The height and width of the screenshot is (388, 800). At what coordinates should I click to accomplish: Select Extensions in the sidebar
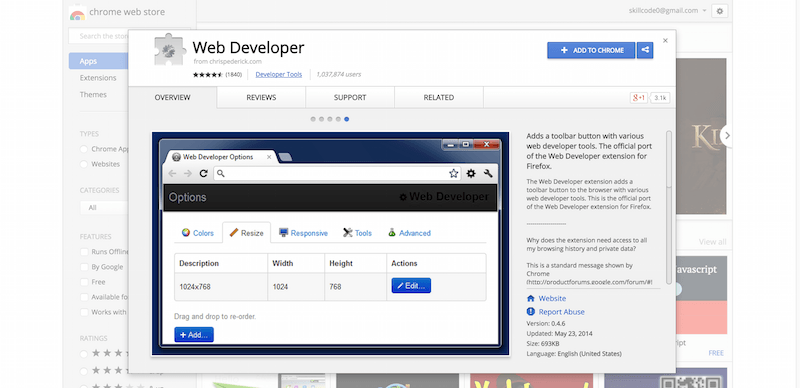tap(98, 78)
